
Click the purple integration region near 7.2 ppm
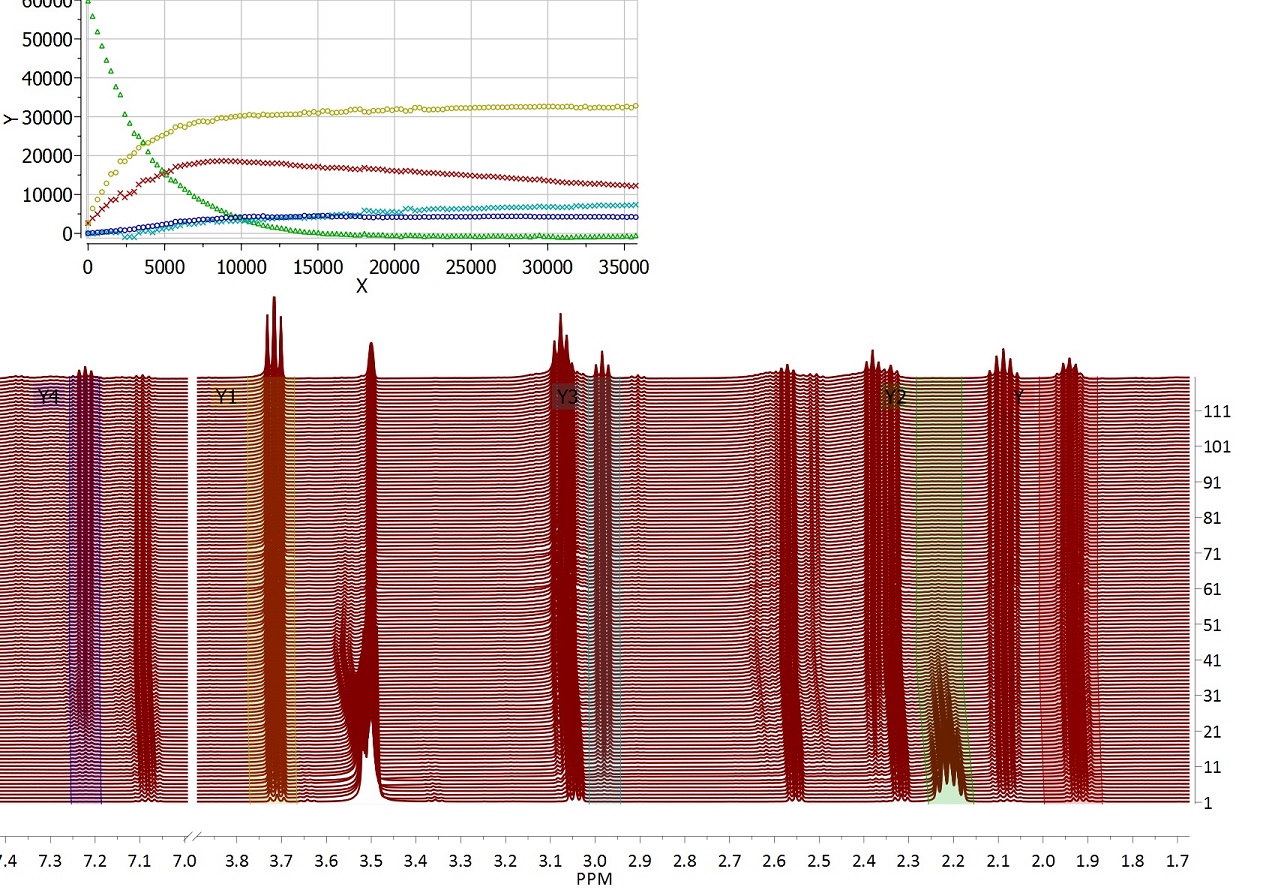(x=85, y=600)
